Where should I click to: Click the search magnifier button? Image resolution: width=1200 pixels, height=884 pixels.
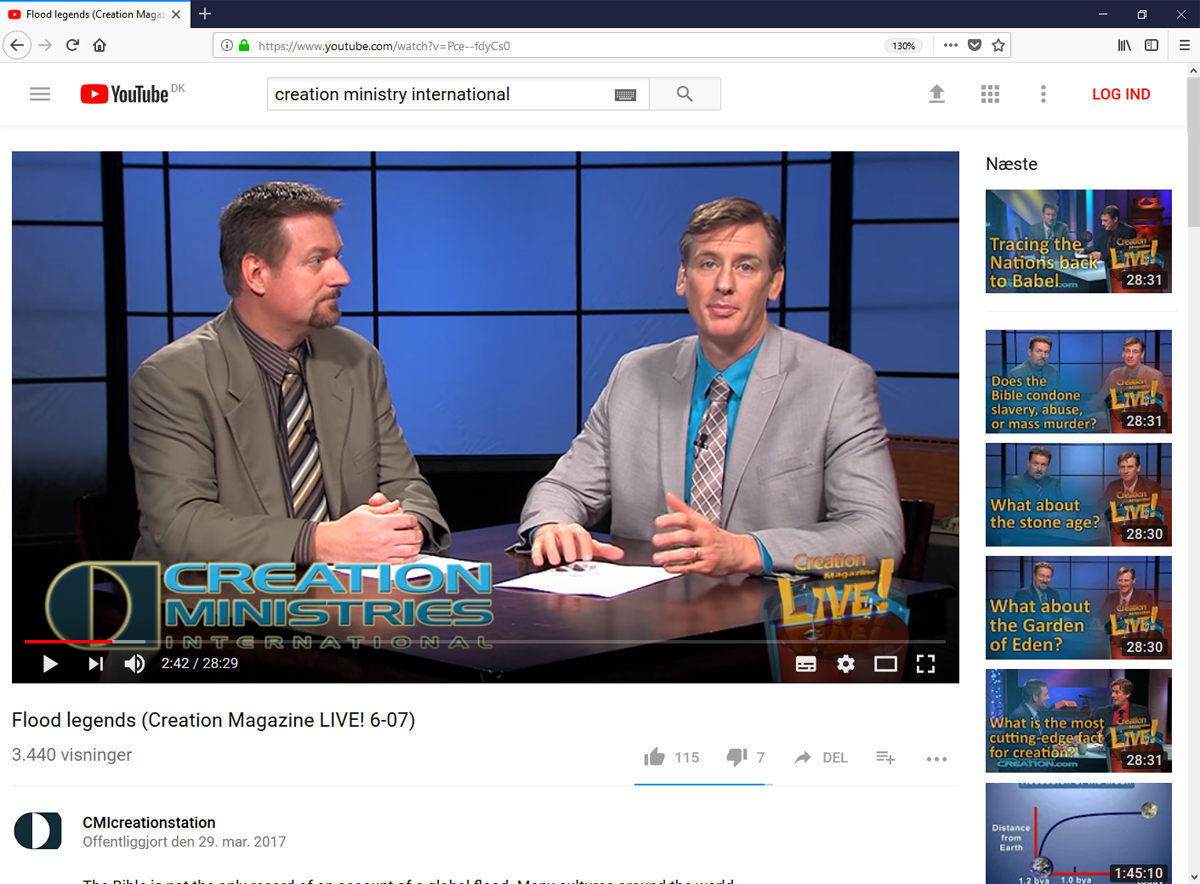click(x=685, y=94)
